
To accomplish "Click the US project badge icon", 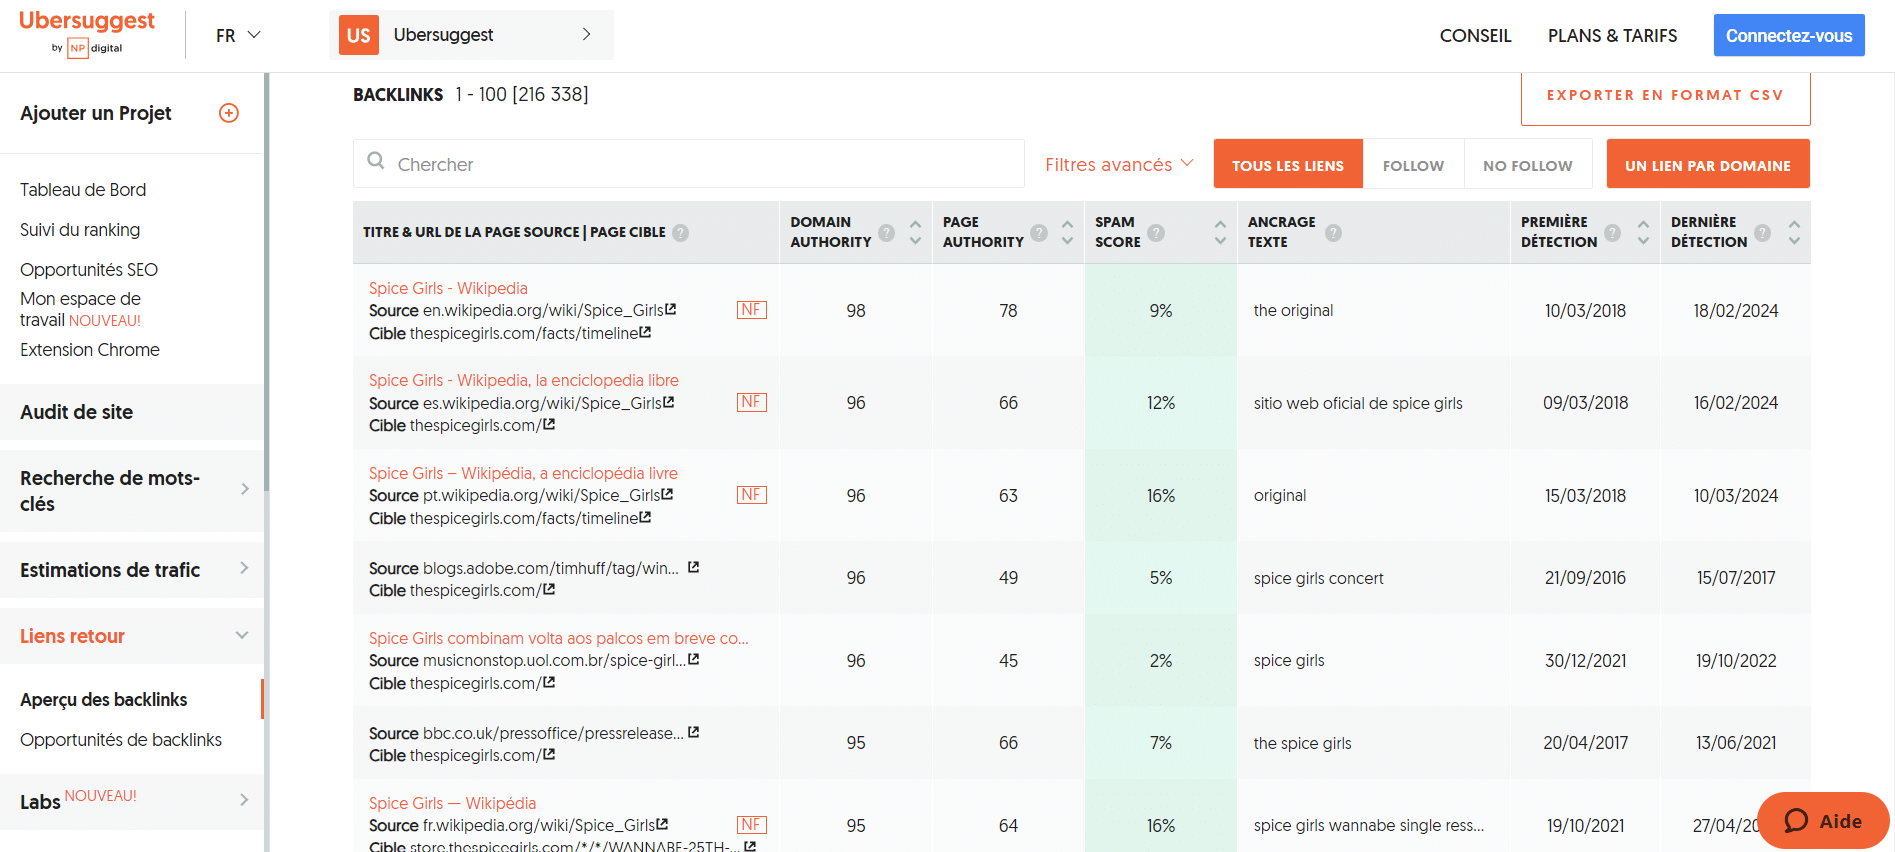I will tap(359, 35).
